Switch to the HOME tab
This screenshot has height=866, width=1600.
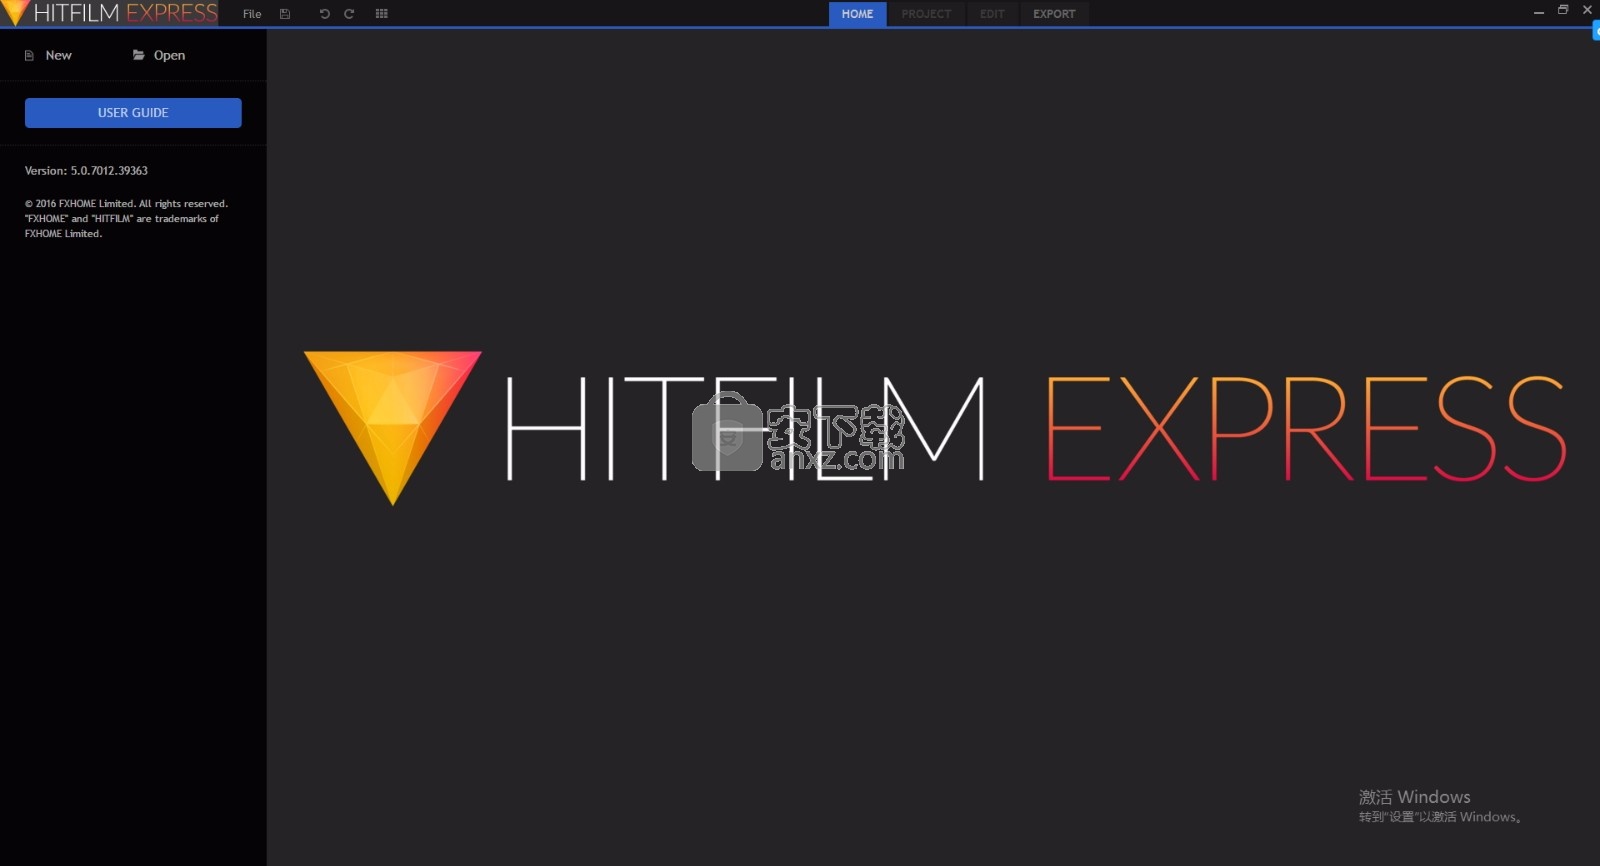pyautogui.click(x=857, y=14)
